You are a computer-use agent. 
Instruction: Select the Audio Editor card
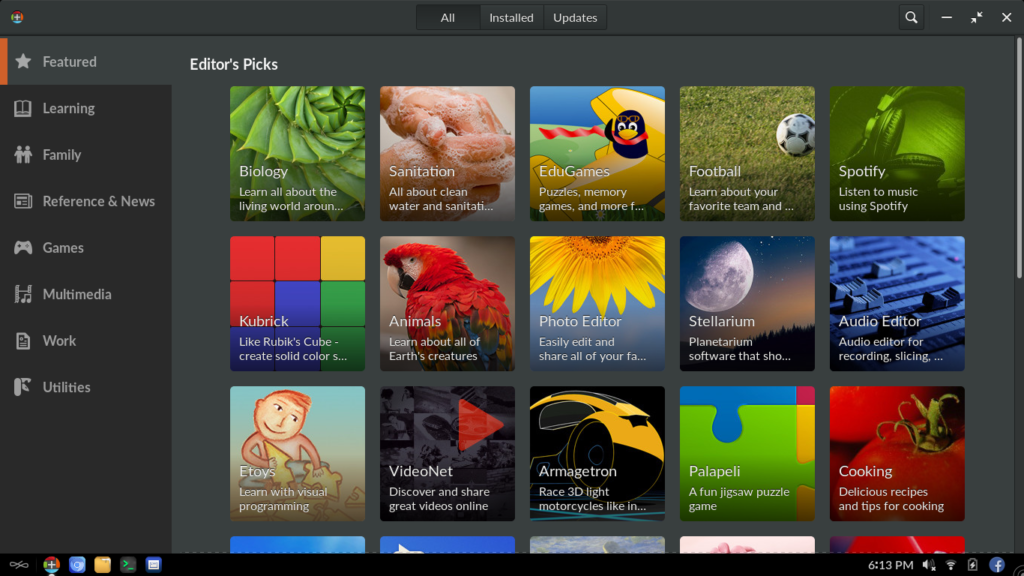(897, 304)
